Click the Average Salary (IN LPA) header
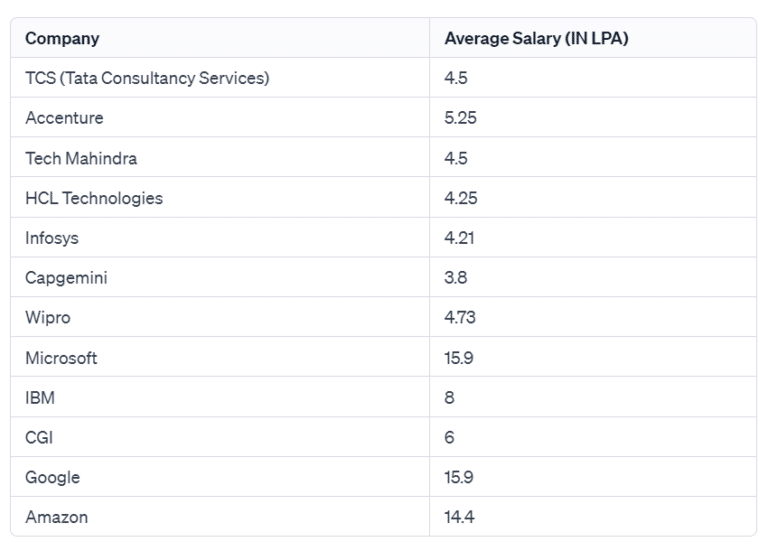Screen dimensions: 768x551 pos(536,39)
